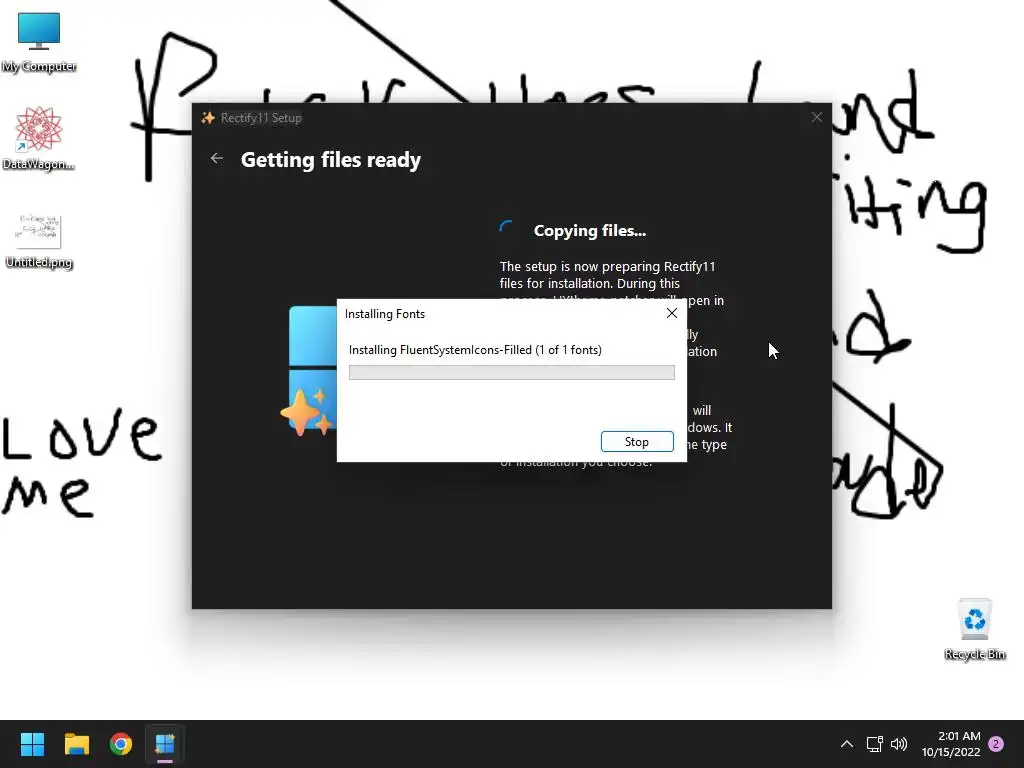Click the font installation progress bar
1024x768 pixels.
click(511, 372)
